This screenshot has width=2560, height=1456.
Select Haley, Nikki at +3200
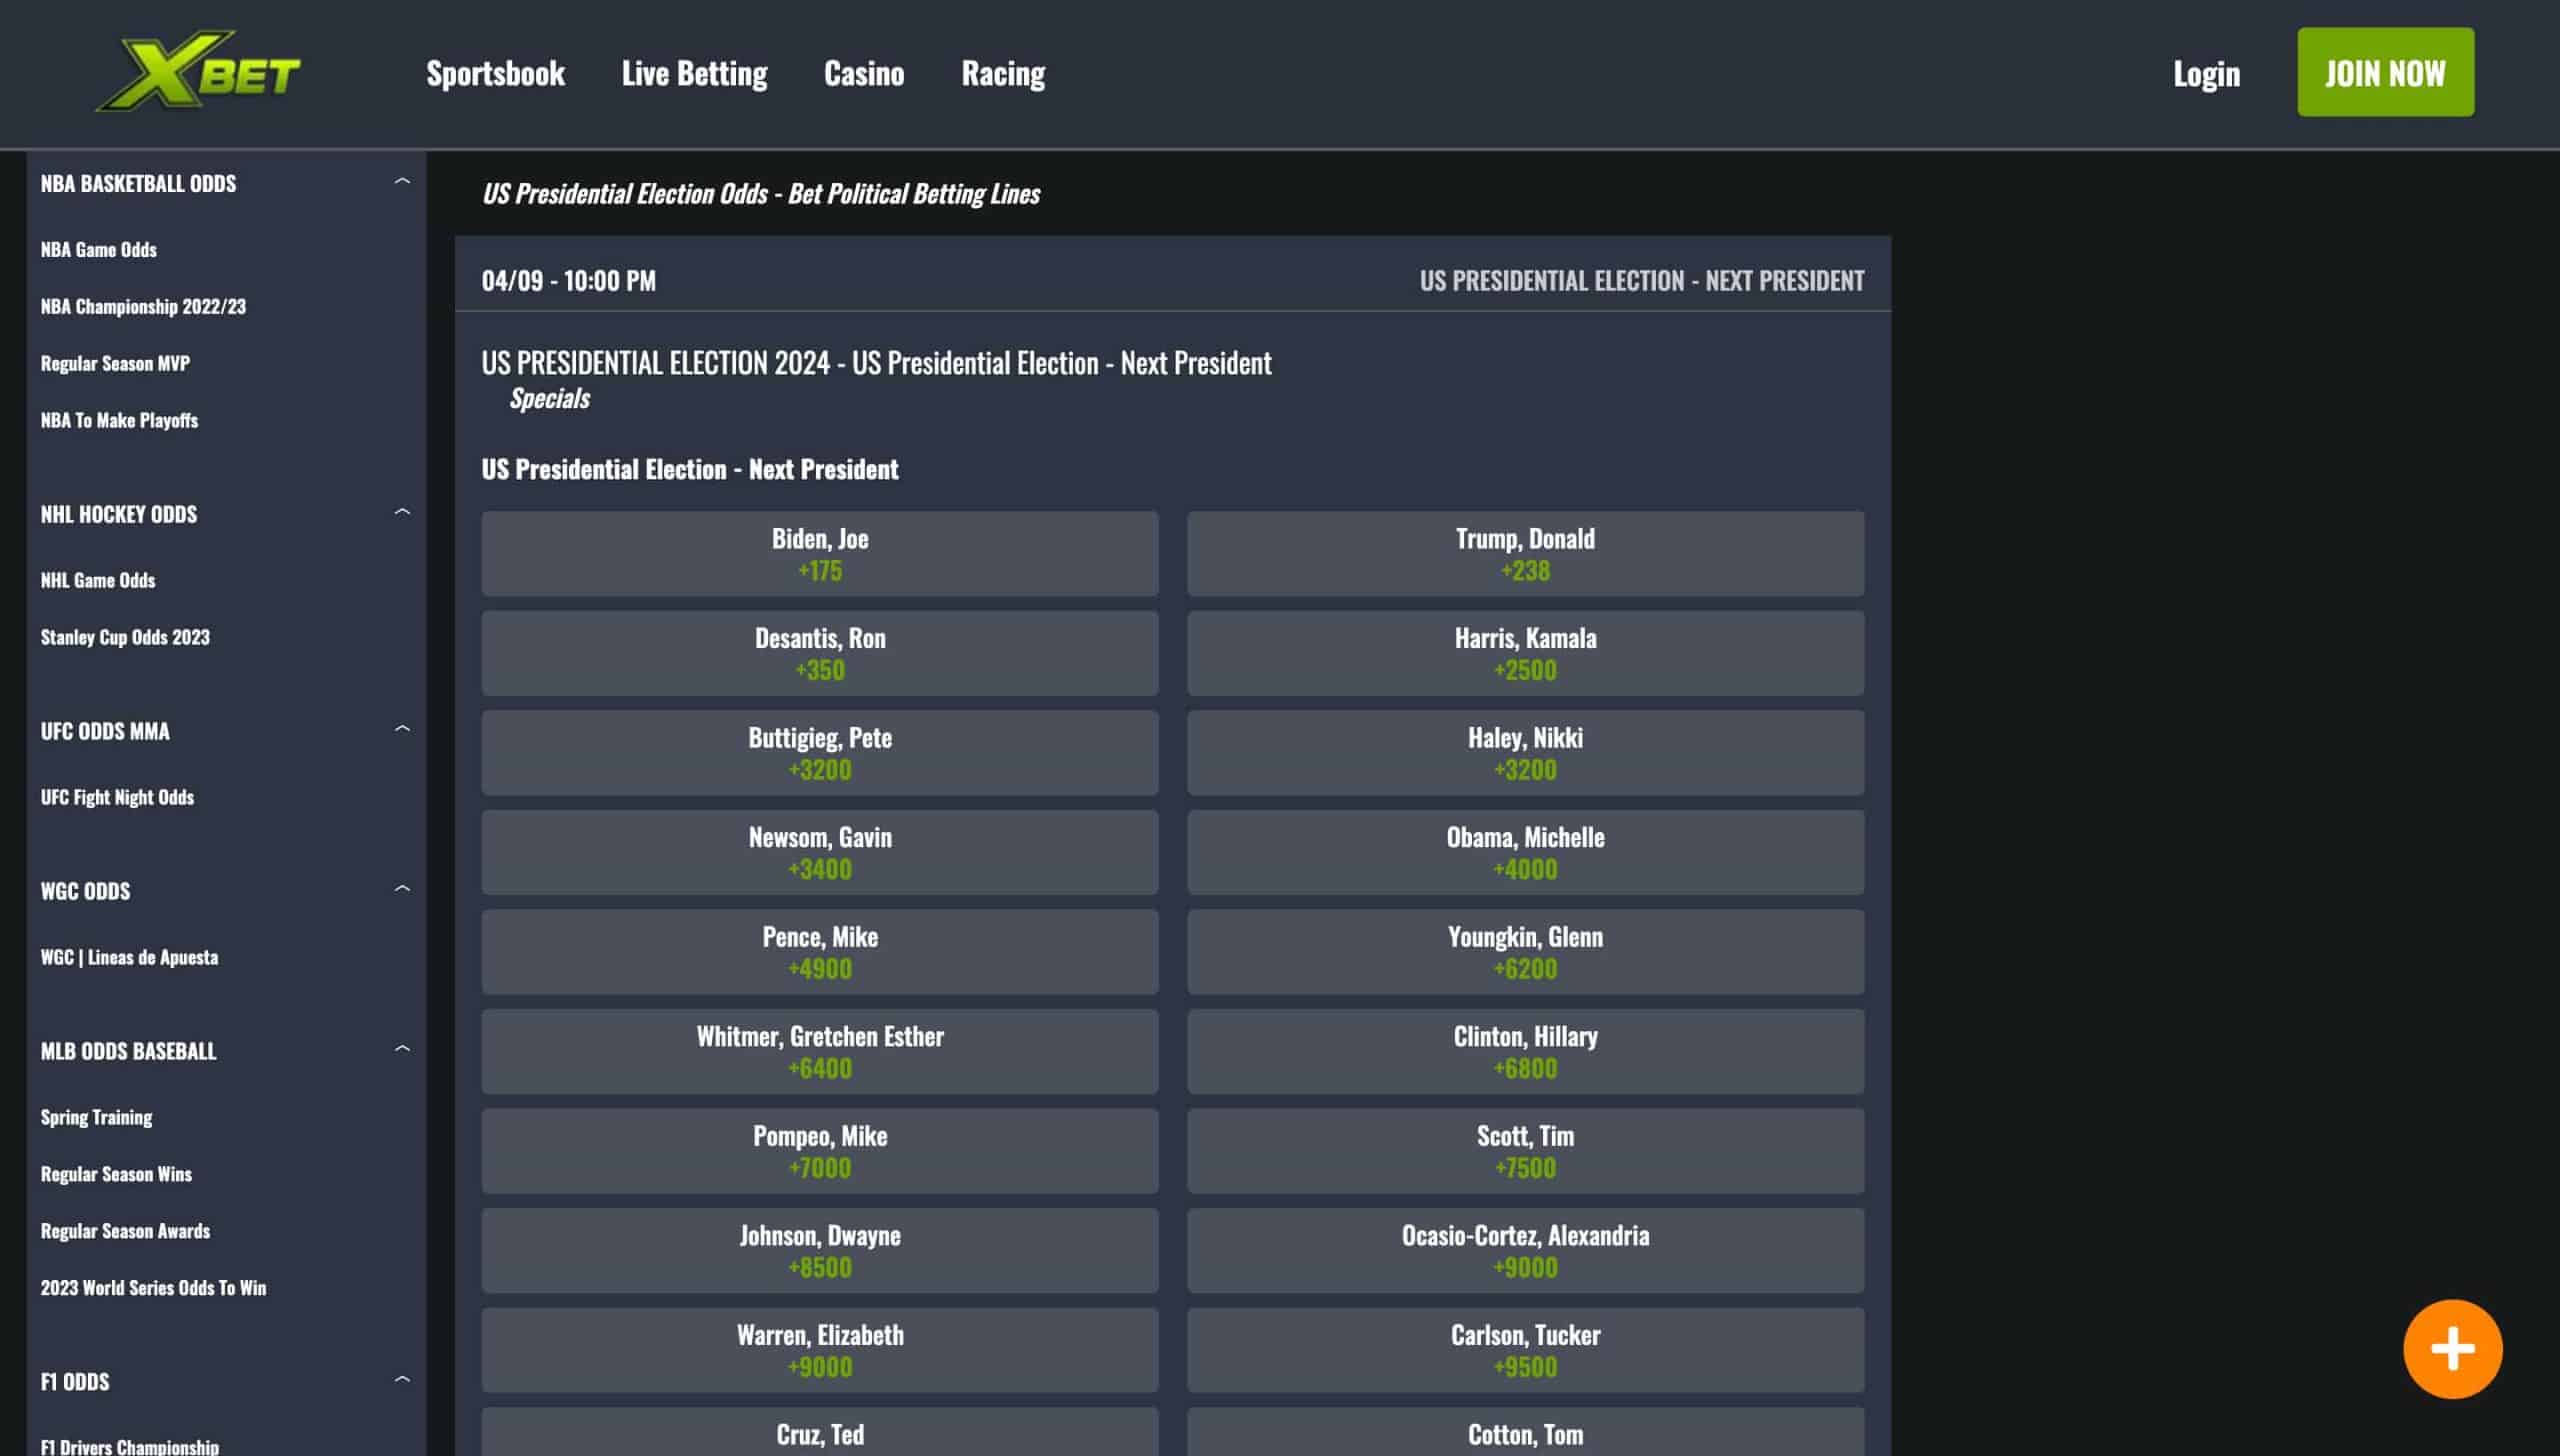[x=1525, y=753]
